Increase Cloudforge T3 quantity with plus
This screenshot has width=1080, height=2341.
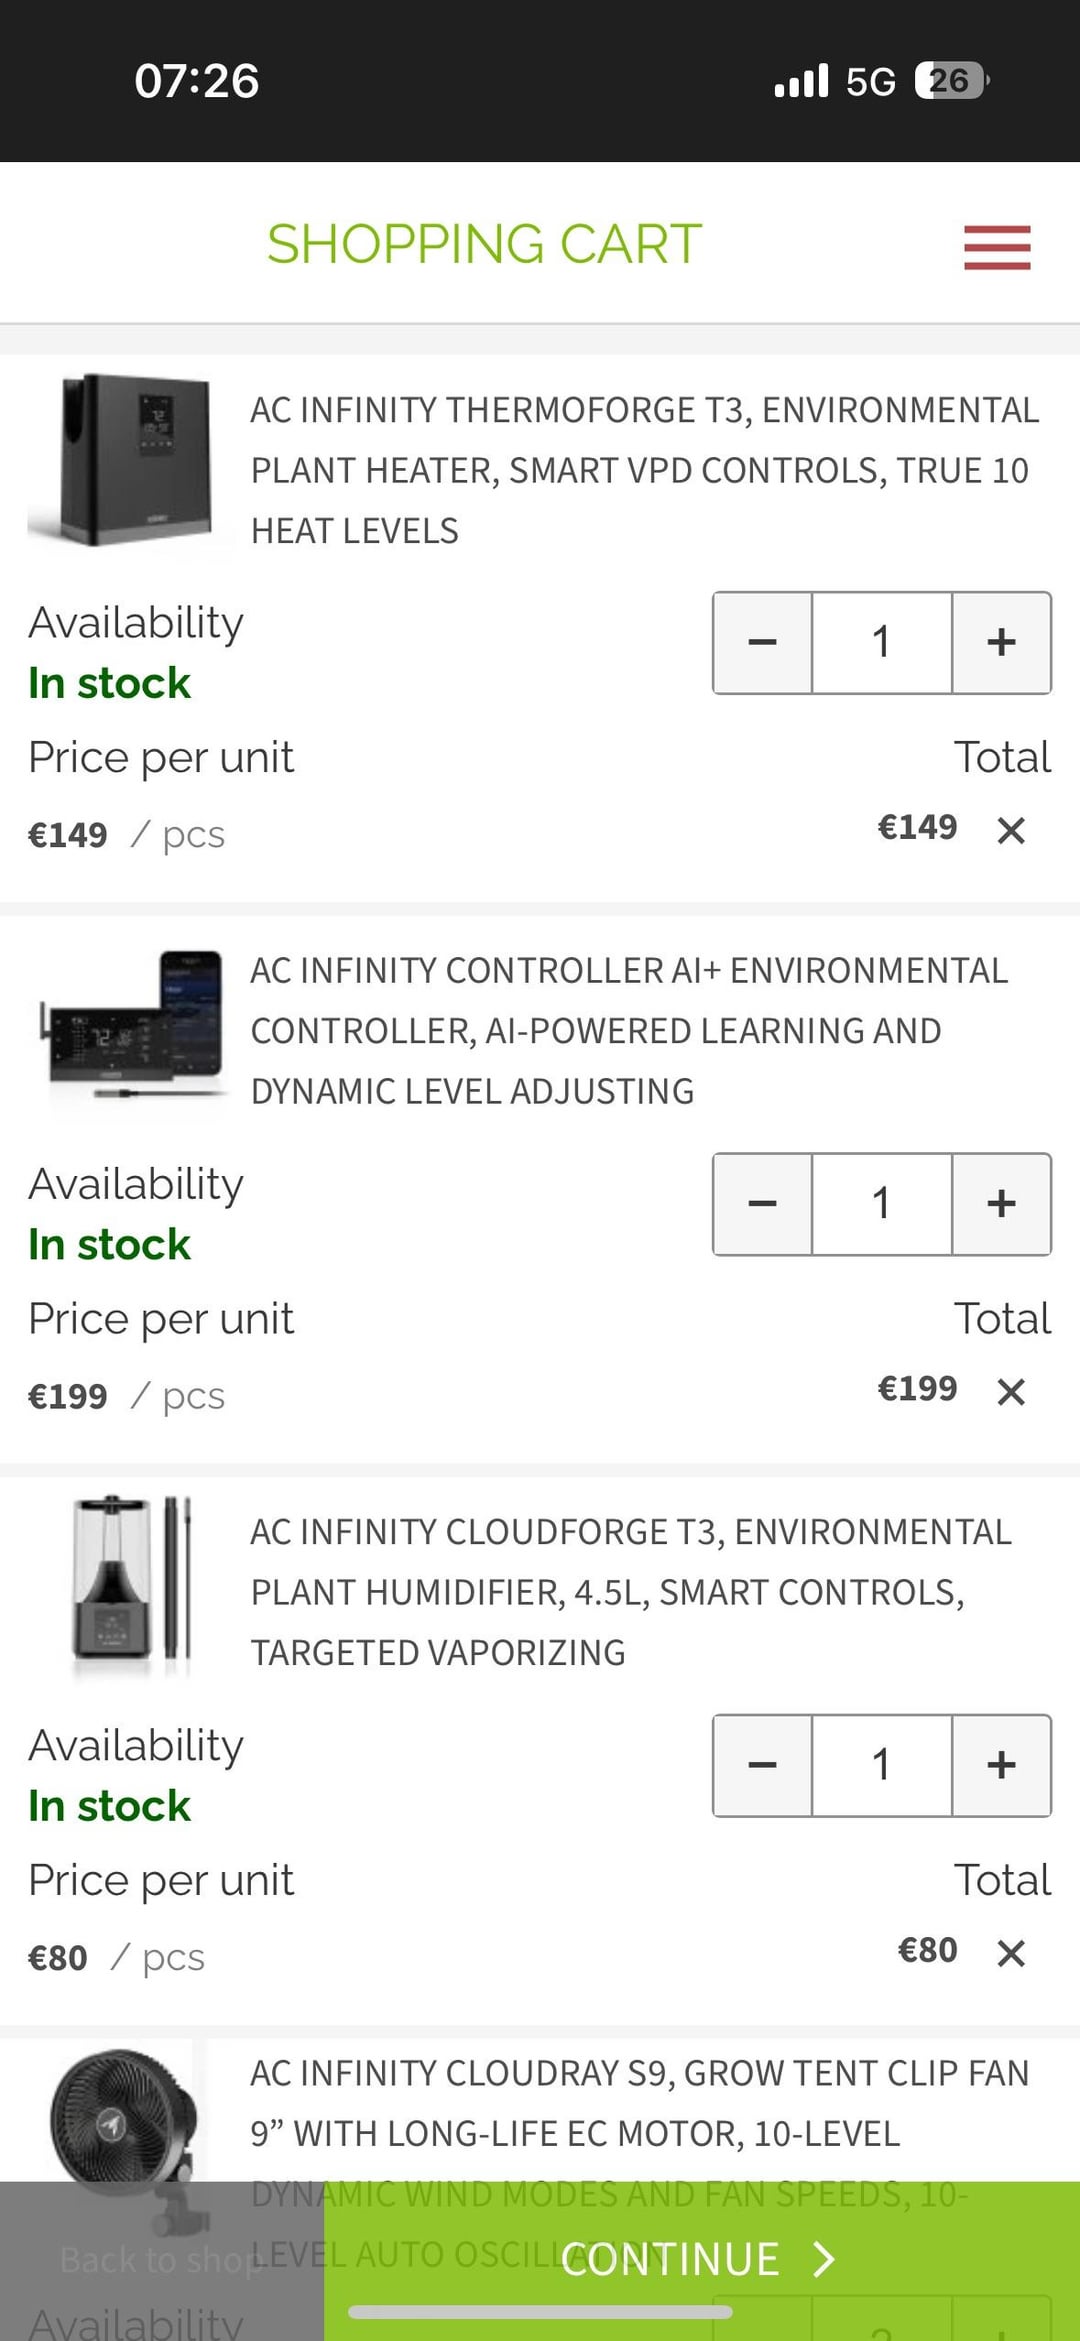(1001, 1765)
